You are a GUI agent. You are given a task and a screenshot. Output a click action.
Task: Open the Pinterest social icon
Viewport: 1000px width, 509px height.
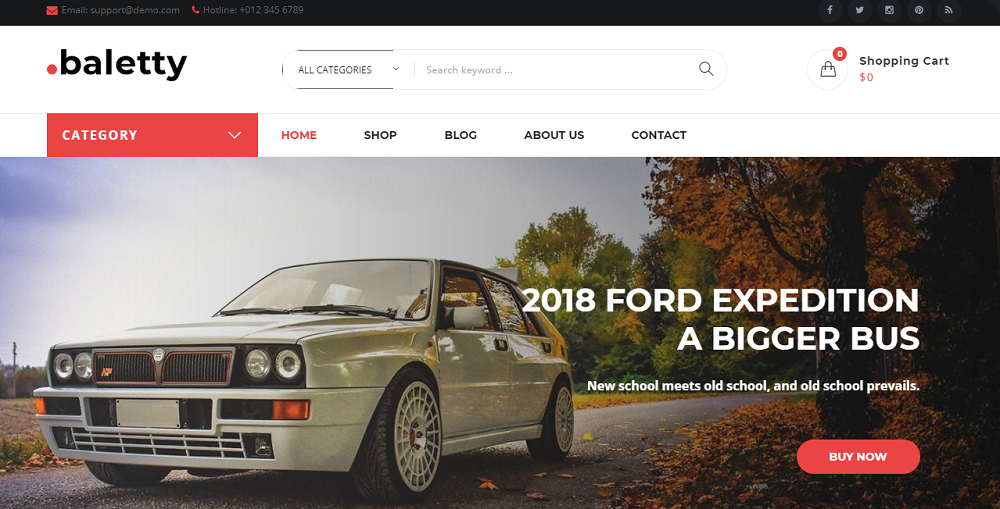click(x=919, y=10)
